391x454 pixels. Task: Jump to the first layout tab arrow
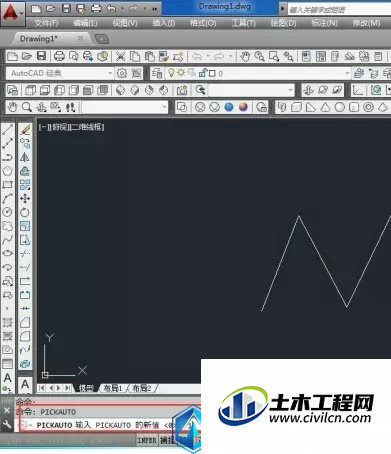[42, 388]
